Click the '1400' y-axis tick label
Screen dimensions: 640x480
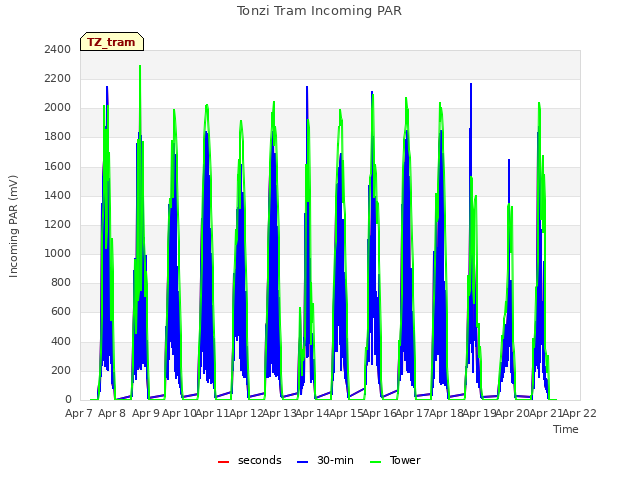[x=58, y=196]
